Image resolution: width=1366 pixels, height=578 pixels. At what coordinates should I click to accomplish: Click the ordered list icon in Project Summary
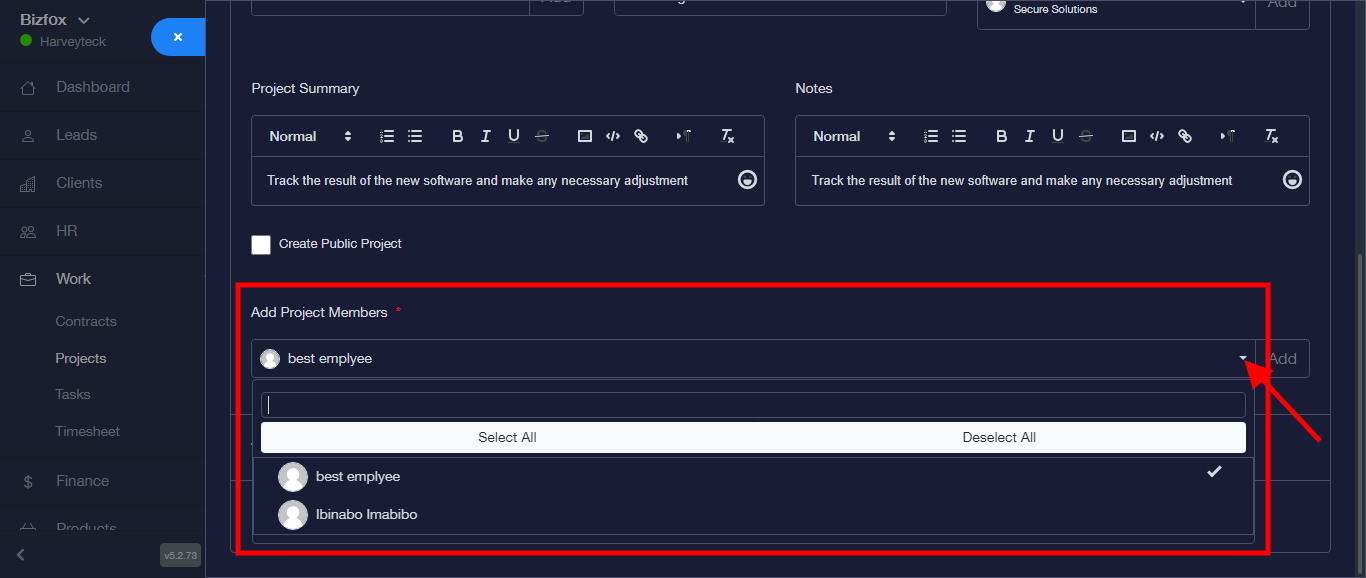point(387,136)
